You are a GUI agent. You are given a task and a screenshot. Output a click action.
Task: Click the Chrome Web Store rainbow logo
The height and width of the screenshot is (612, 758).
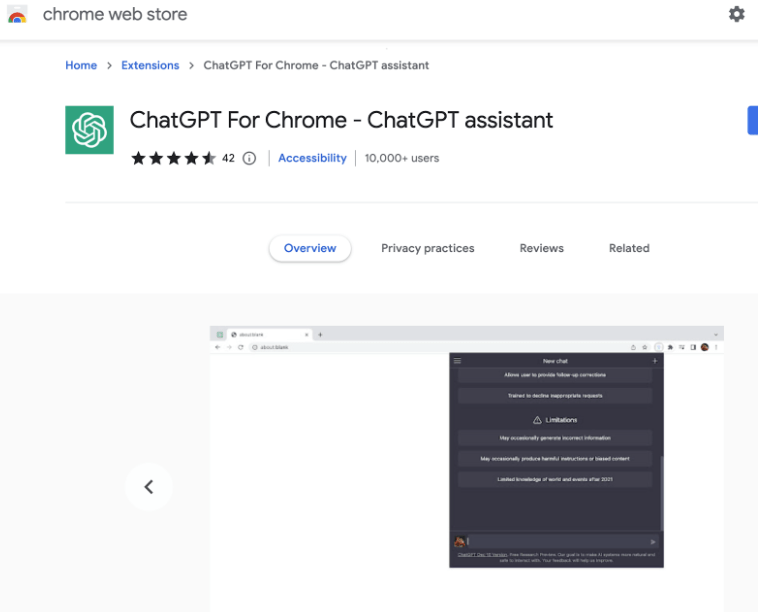click(18, 15)
